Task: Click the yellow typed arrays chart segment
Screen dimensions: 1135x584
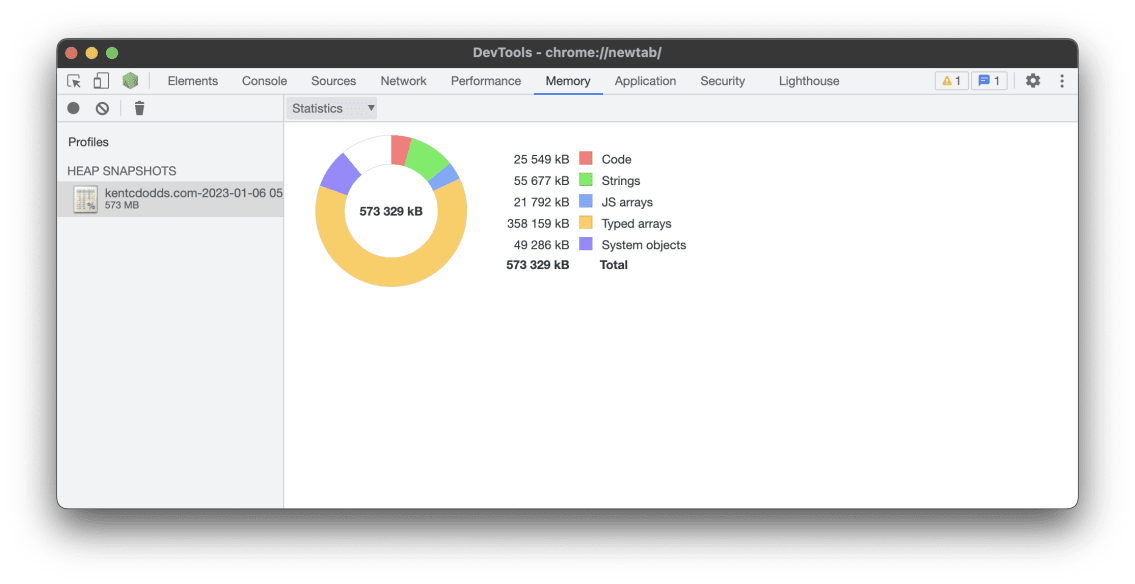Action: pyautogui.click(x=391, y=271)
